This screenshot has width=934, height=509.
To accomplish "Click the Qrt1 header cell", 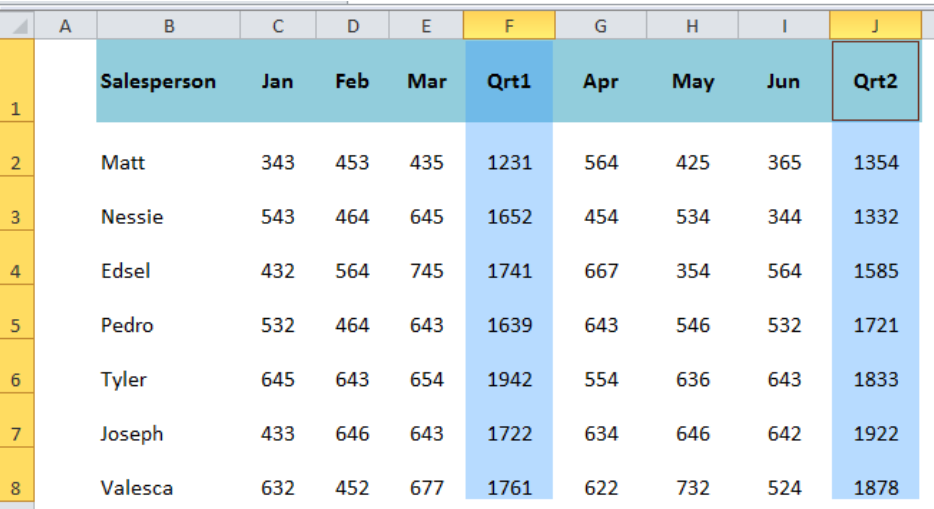I will tap(509, 81).
